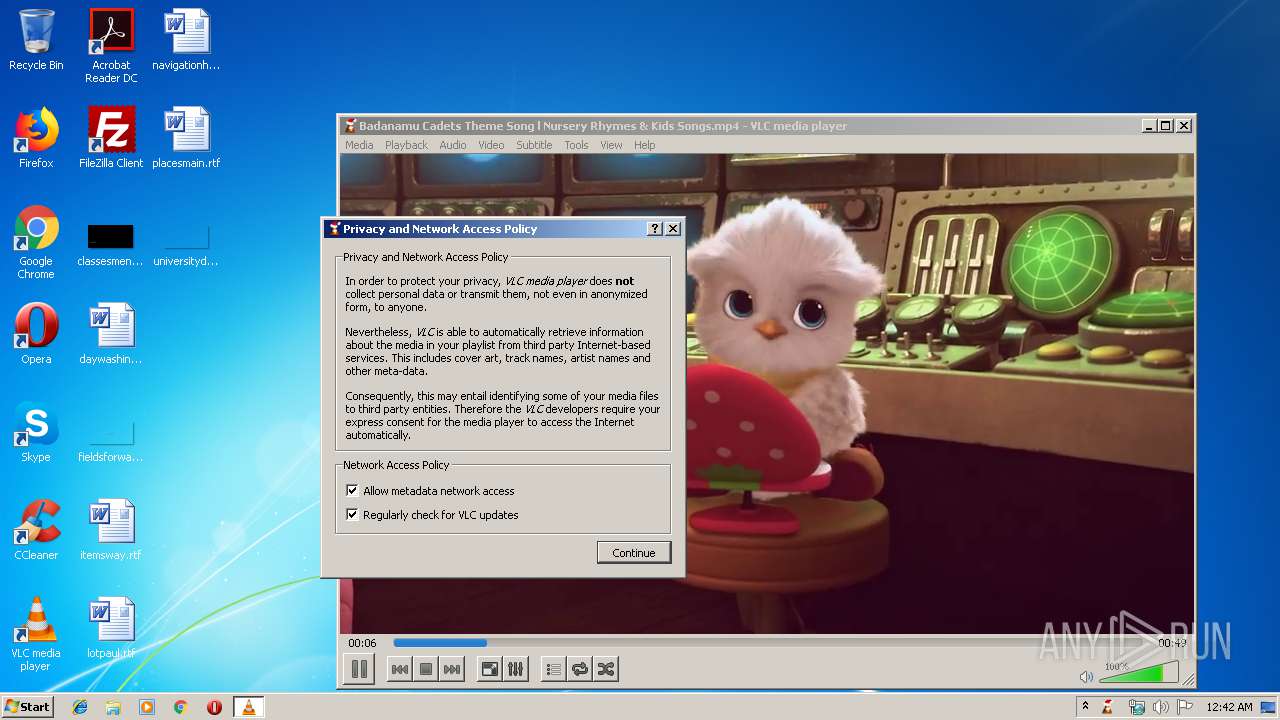Open the Action Center flag icon
This screenshot has width=1280, height=720.
tap(1184, 707)
